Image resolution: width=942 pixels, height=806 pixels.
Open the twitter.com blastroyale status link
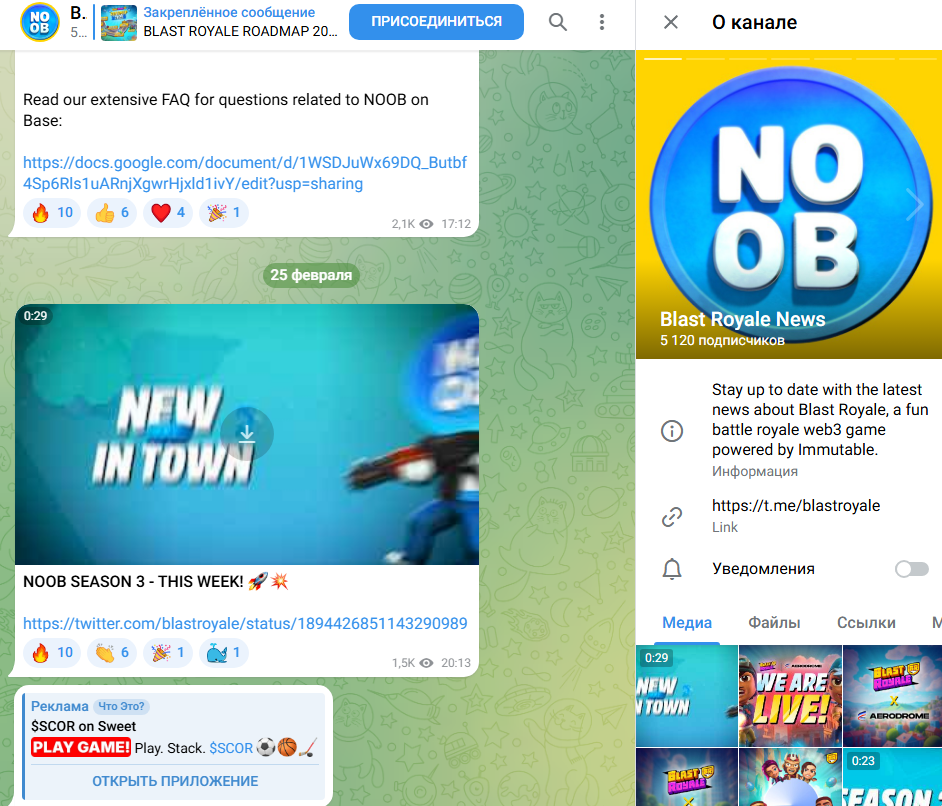point(245,623)
